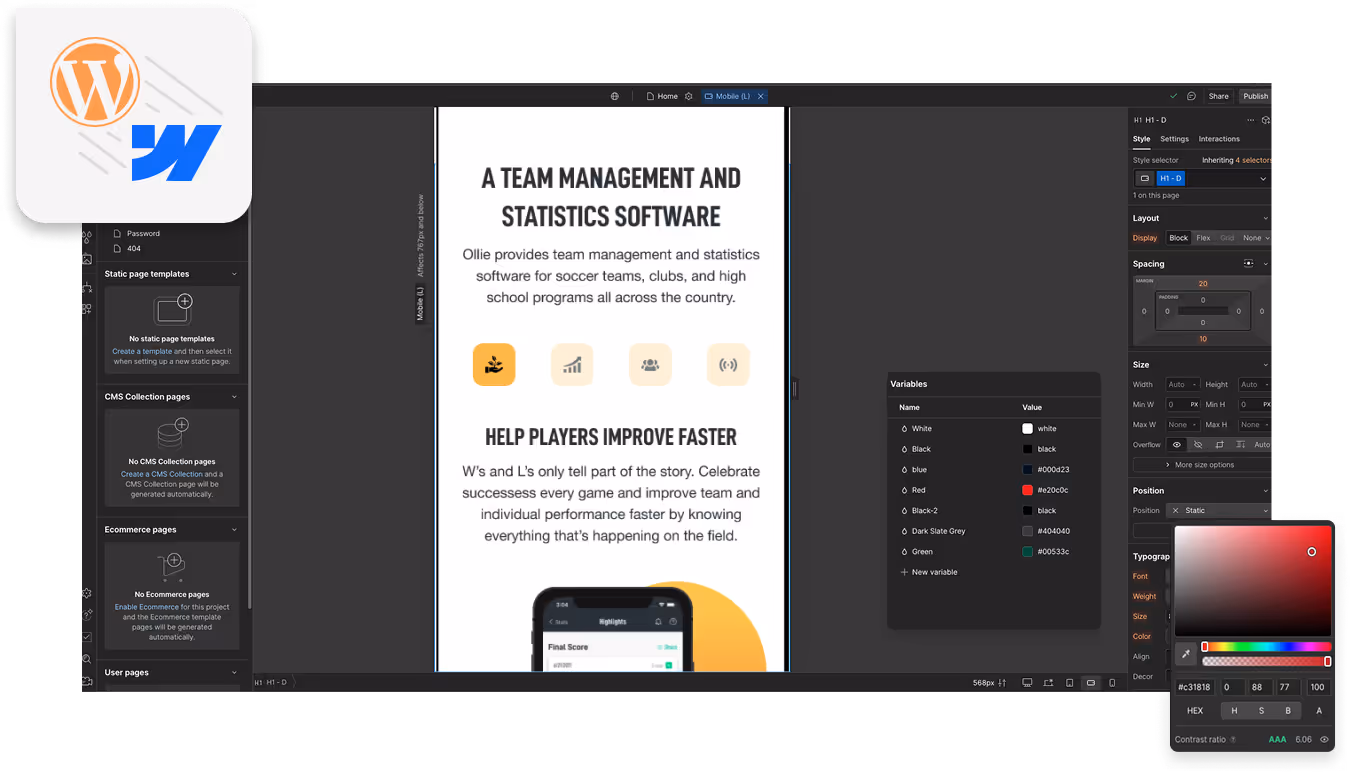Click the Create a template link
The width and height of the screenshot is (1352, 776).
142,352
